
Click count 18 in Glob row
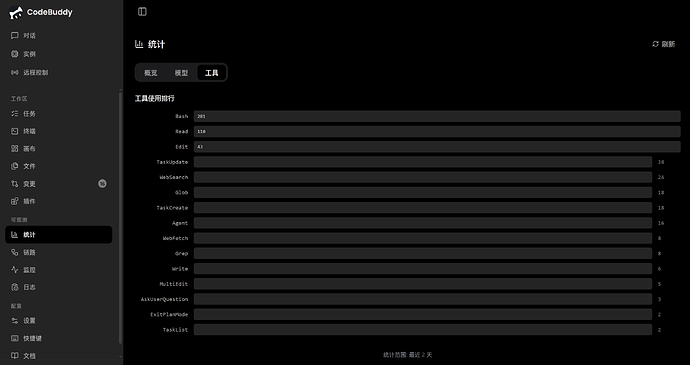[x=661, y=192]
